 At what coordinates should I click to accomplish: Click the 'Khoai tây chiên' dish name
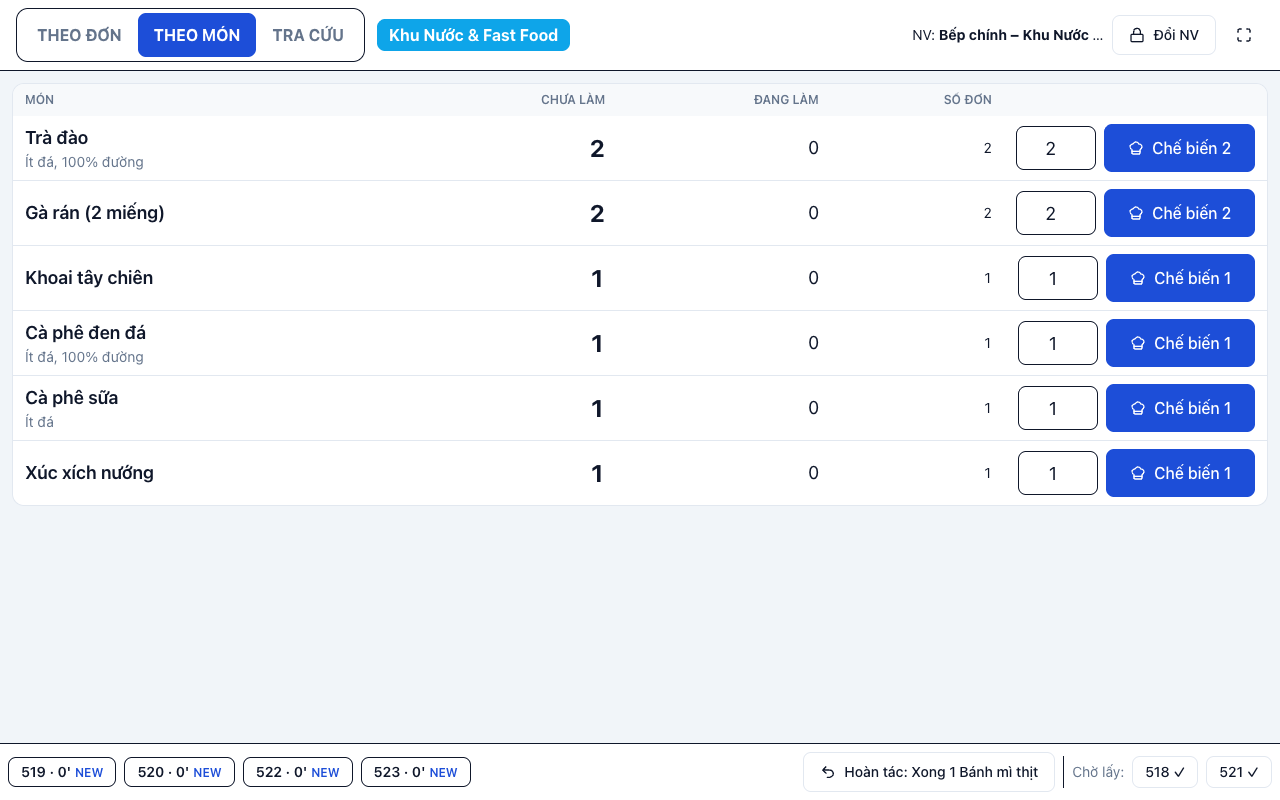point(89,278)
